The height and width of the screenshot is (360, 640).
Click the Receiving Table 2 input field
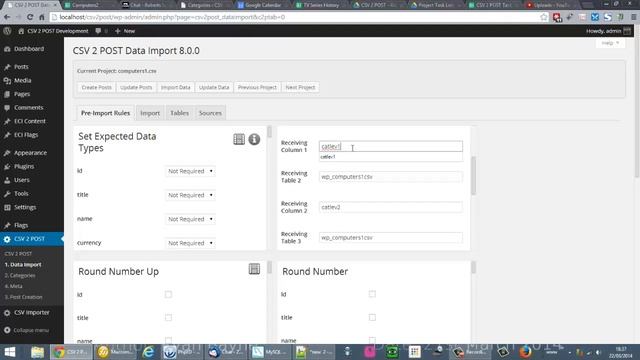tap(391, 177)
